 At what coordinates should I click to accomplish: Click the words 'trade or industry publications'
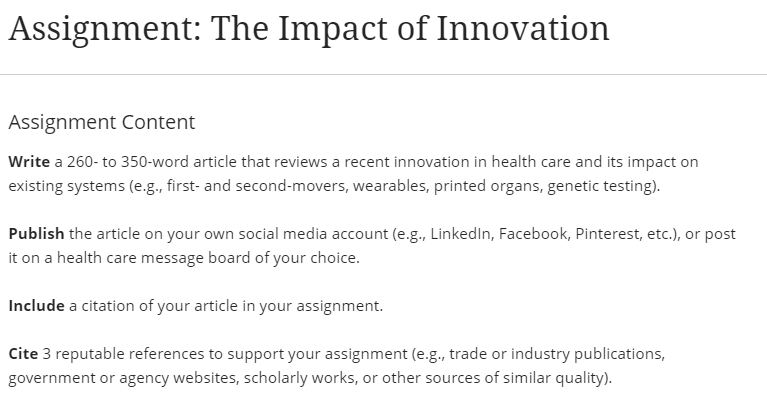pyautogui.click(x=556, y=353)
